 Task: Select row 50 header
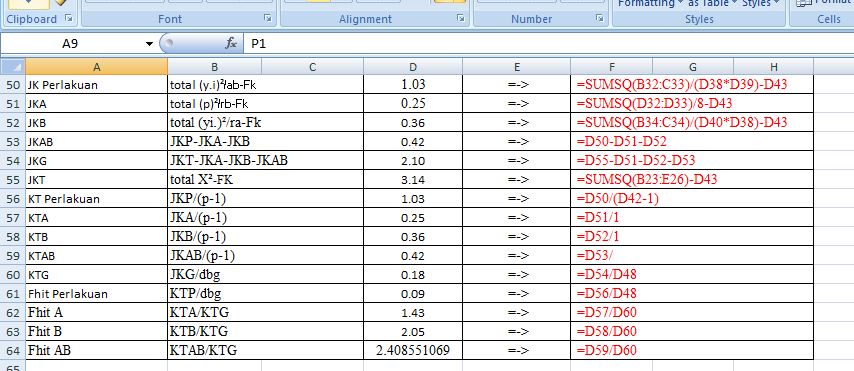coord(13,84)
